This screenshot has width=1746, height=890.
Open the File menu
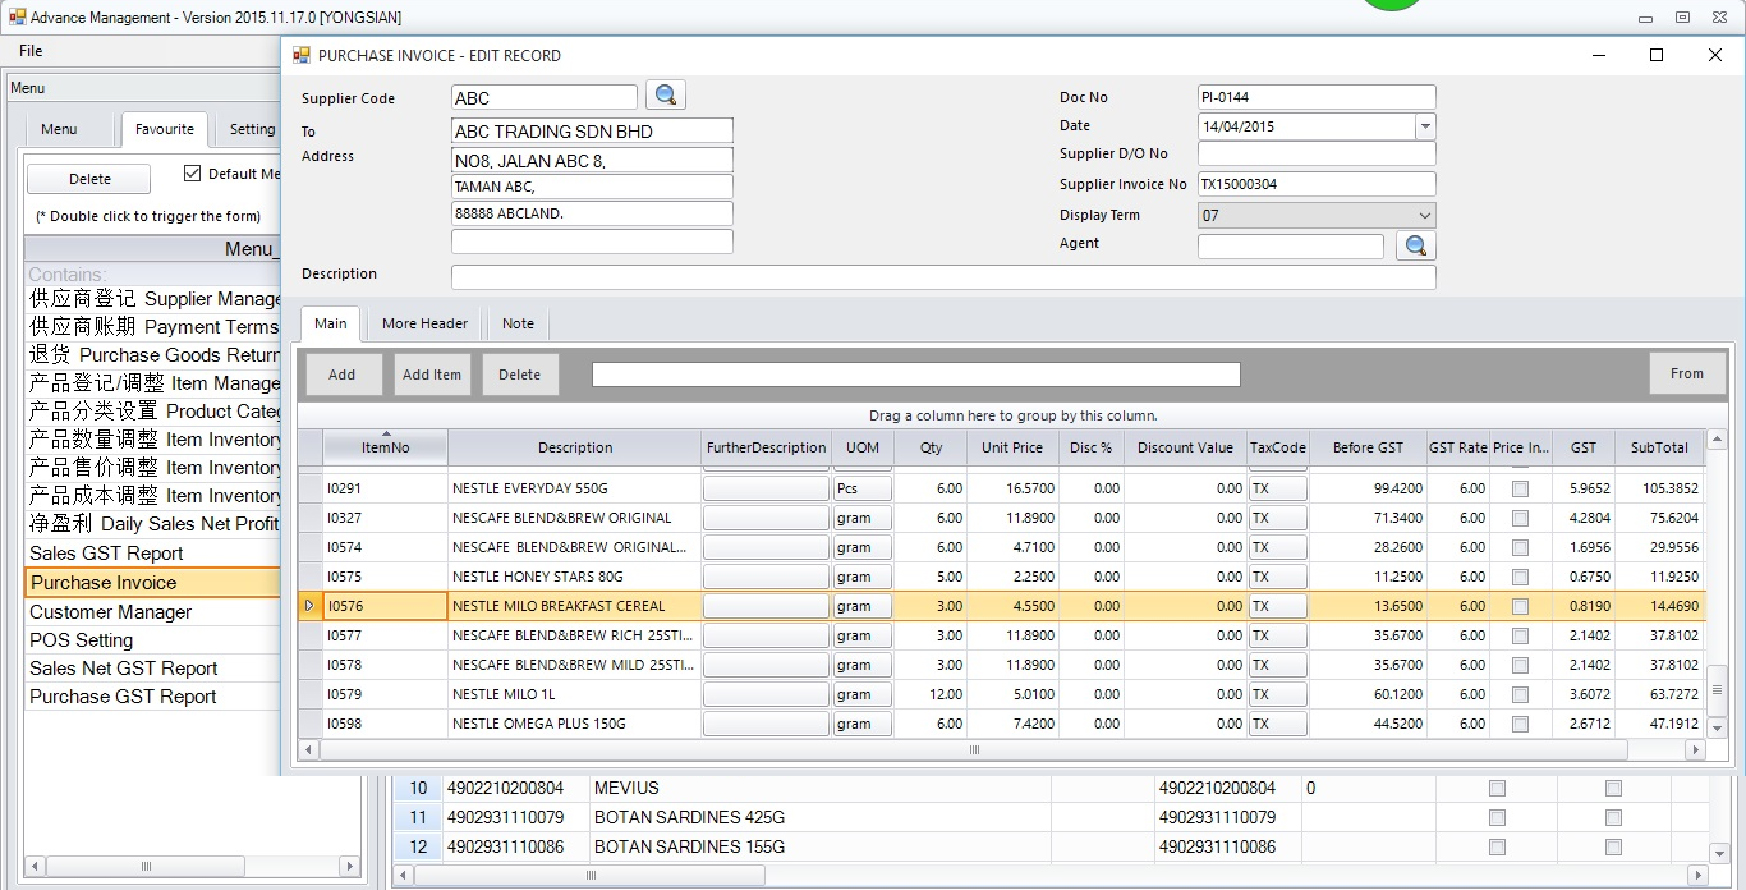tap(31, 51)
